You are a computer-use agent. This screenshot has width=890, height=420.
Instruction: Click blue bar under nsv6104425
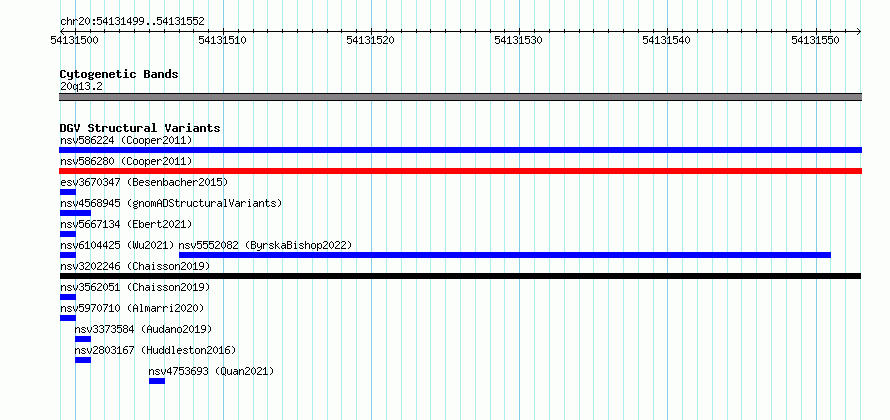click(x=68, y=255)
